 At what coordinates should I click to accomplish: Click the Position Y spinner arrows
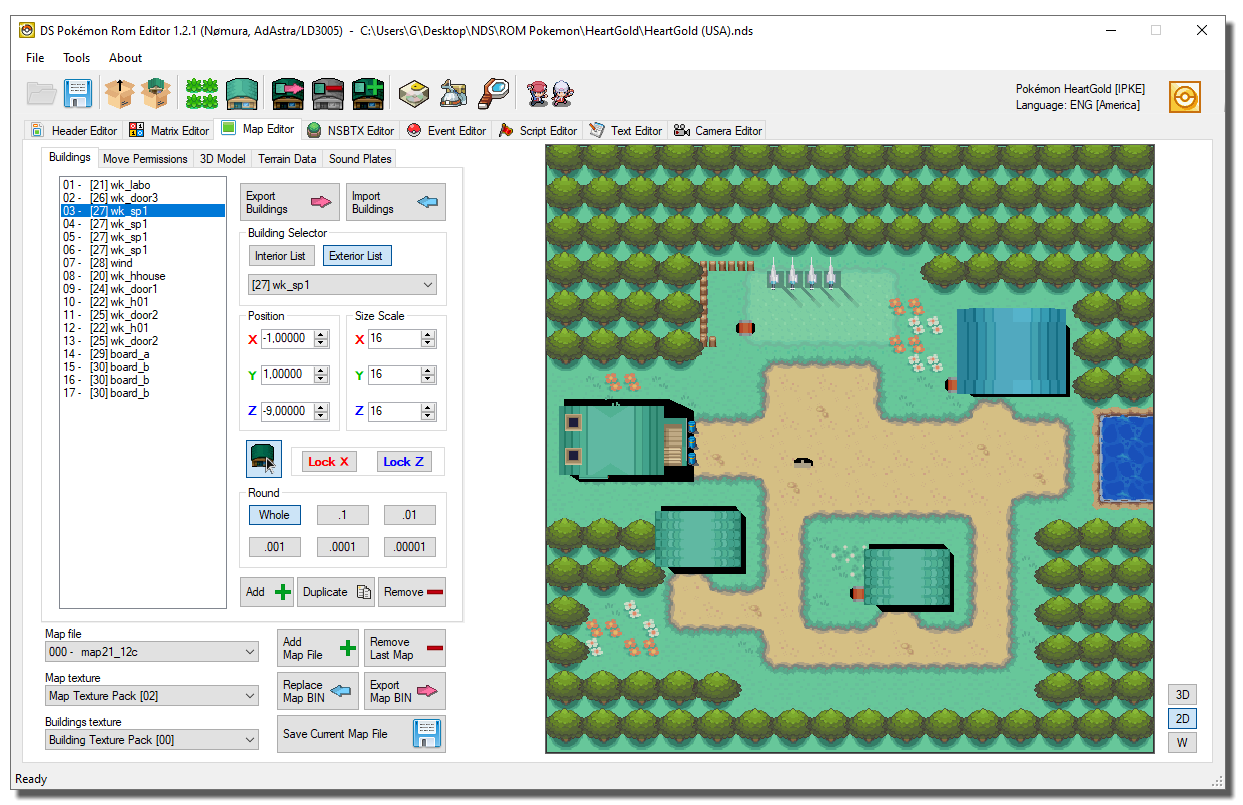(x=321, y=375)
